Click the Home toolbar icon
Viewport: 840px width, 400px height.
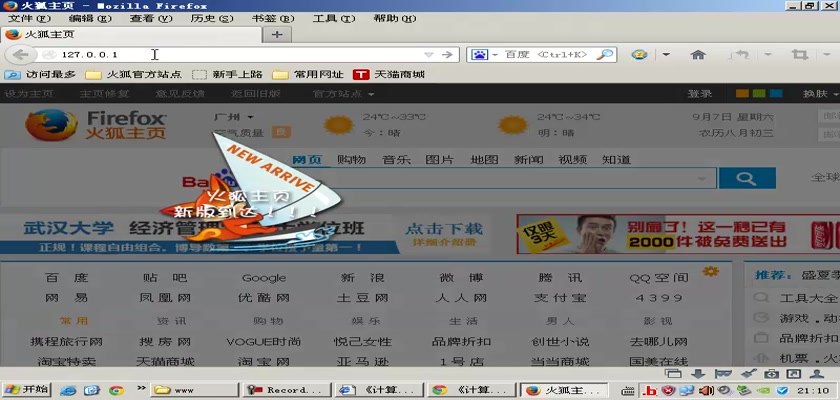click(698, 55)
